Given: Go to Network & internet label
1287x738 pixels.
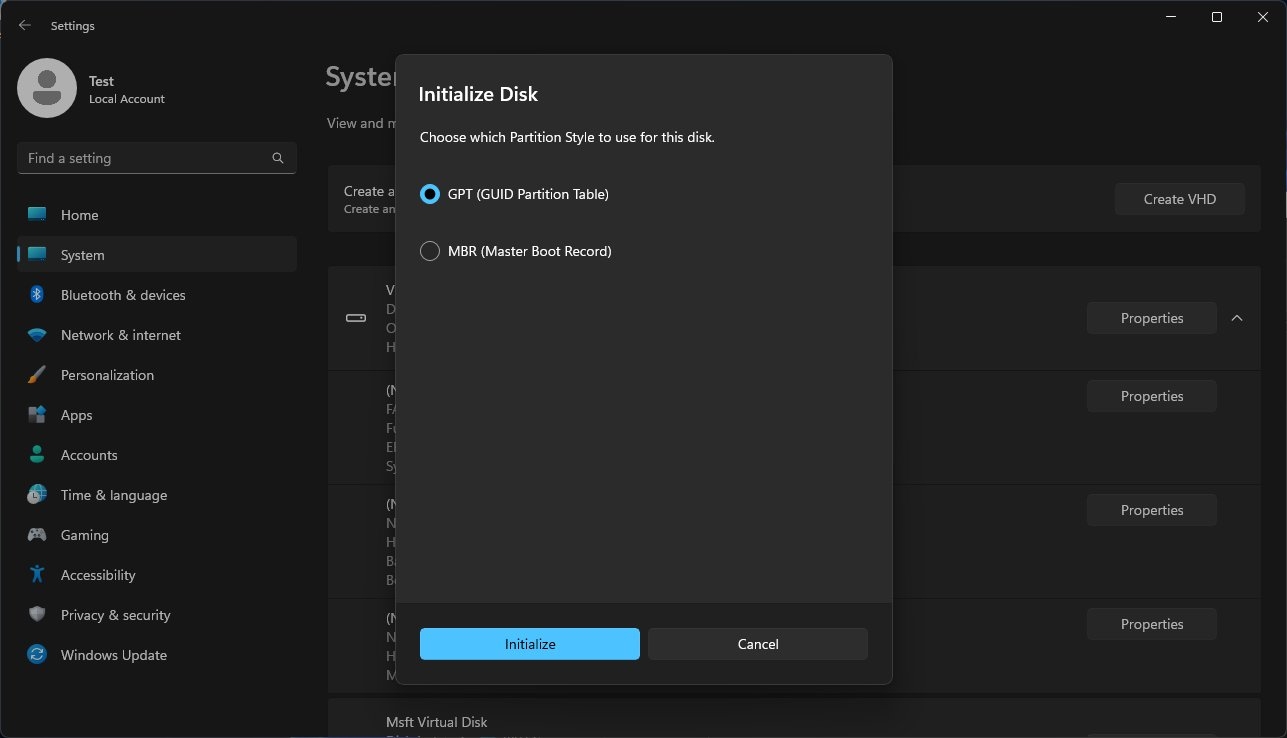Looking at the screenshot, I should pos(121,335).
